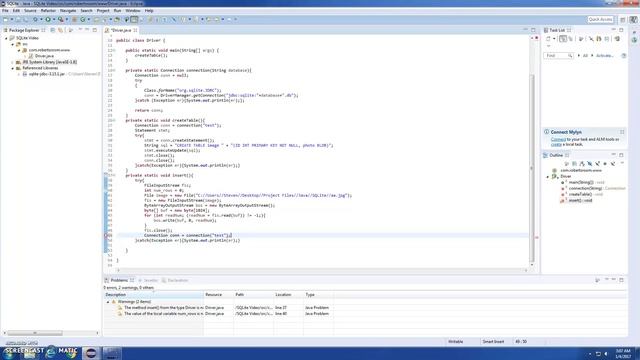Click the Package Explorer horizontal scrollbar
This screenshot has width=640, height=360.
[x=35, y=333]
